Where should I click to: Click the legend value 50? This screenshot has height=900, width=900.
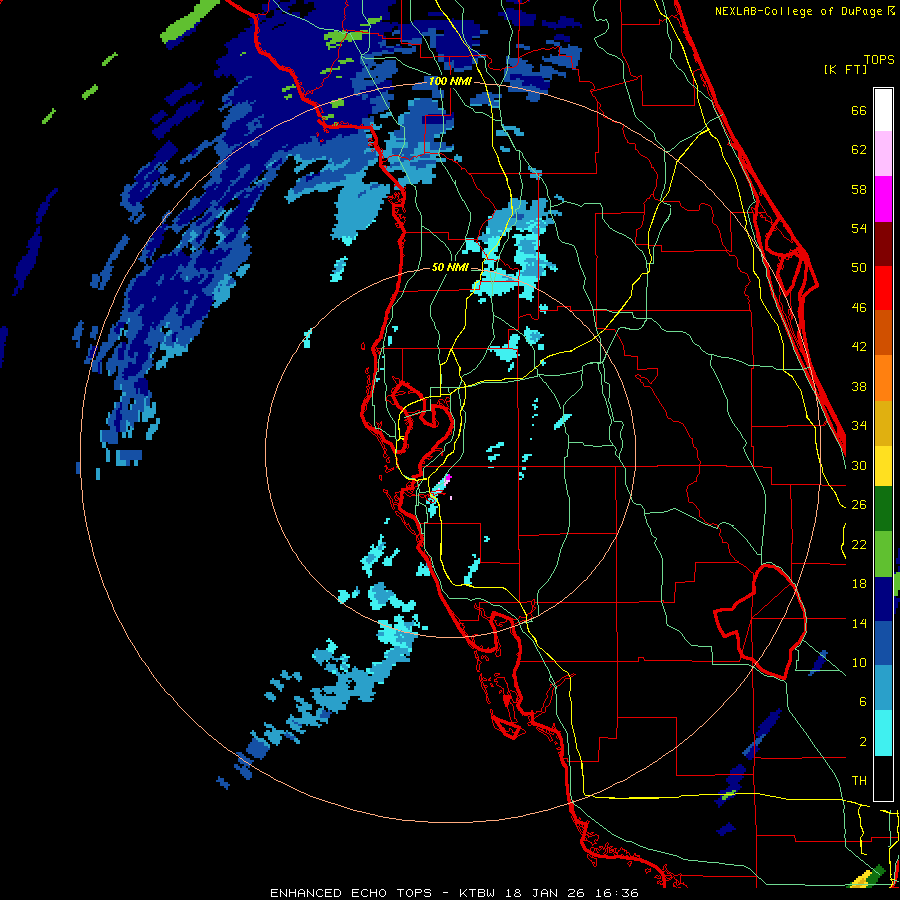pyautogui.click(x=859, y=268)
